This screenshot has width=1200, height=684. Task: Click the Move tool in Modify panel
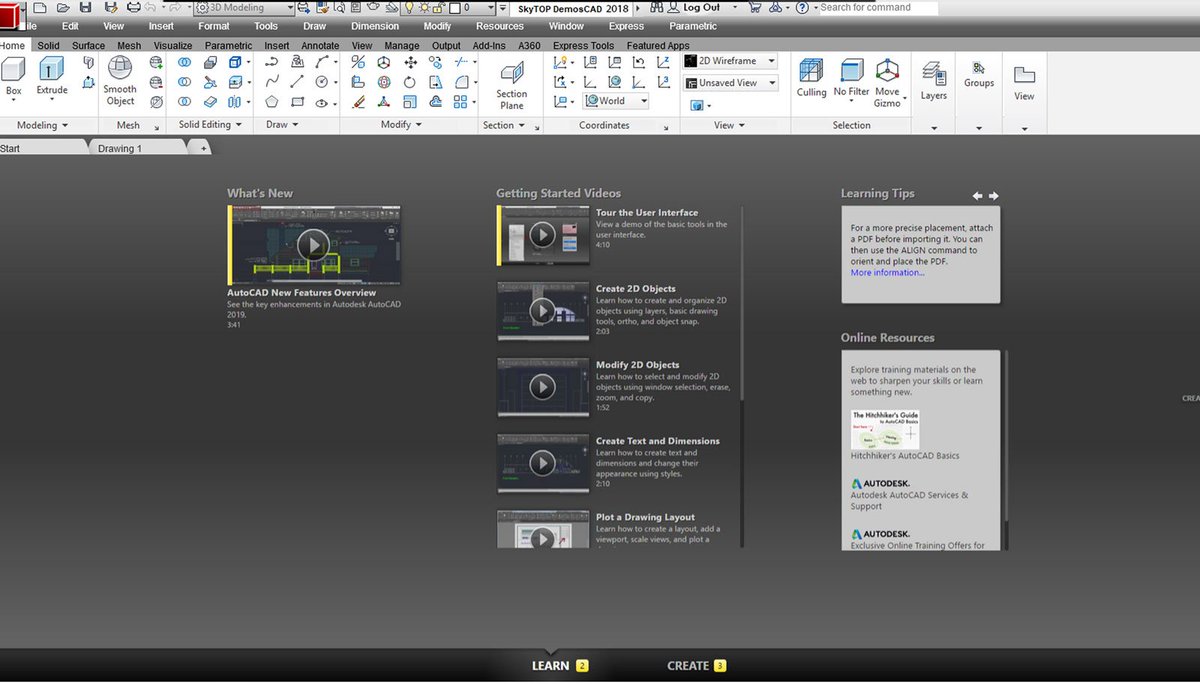click(410, 62)
